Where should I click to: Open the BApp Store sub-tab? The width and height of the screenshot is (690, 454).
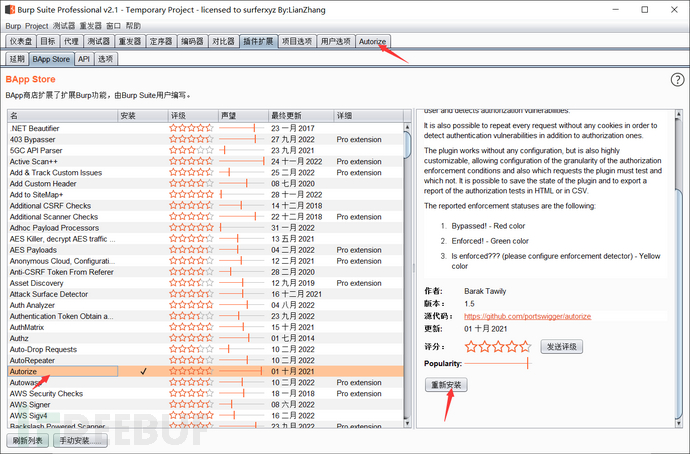click(51, 59)
